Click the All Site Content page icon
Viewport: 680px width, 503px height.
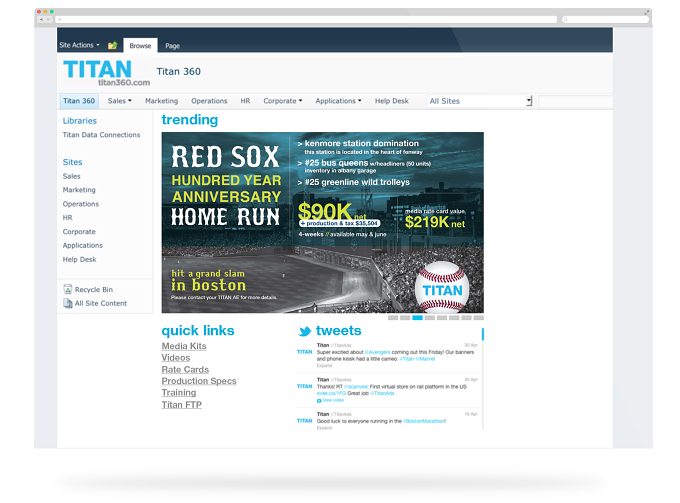[68, 303]
